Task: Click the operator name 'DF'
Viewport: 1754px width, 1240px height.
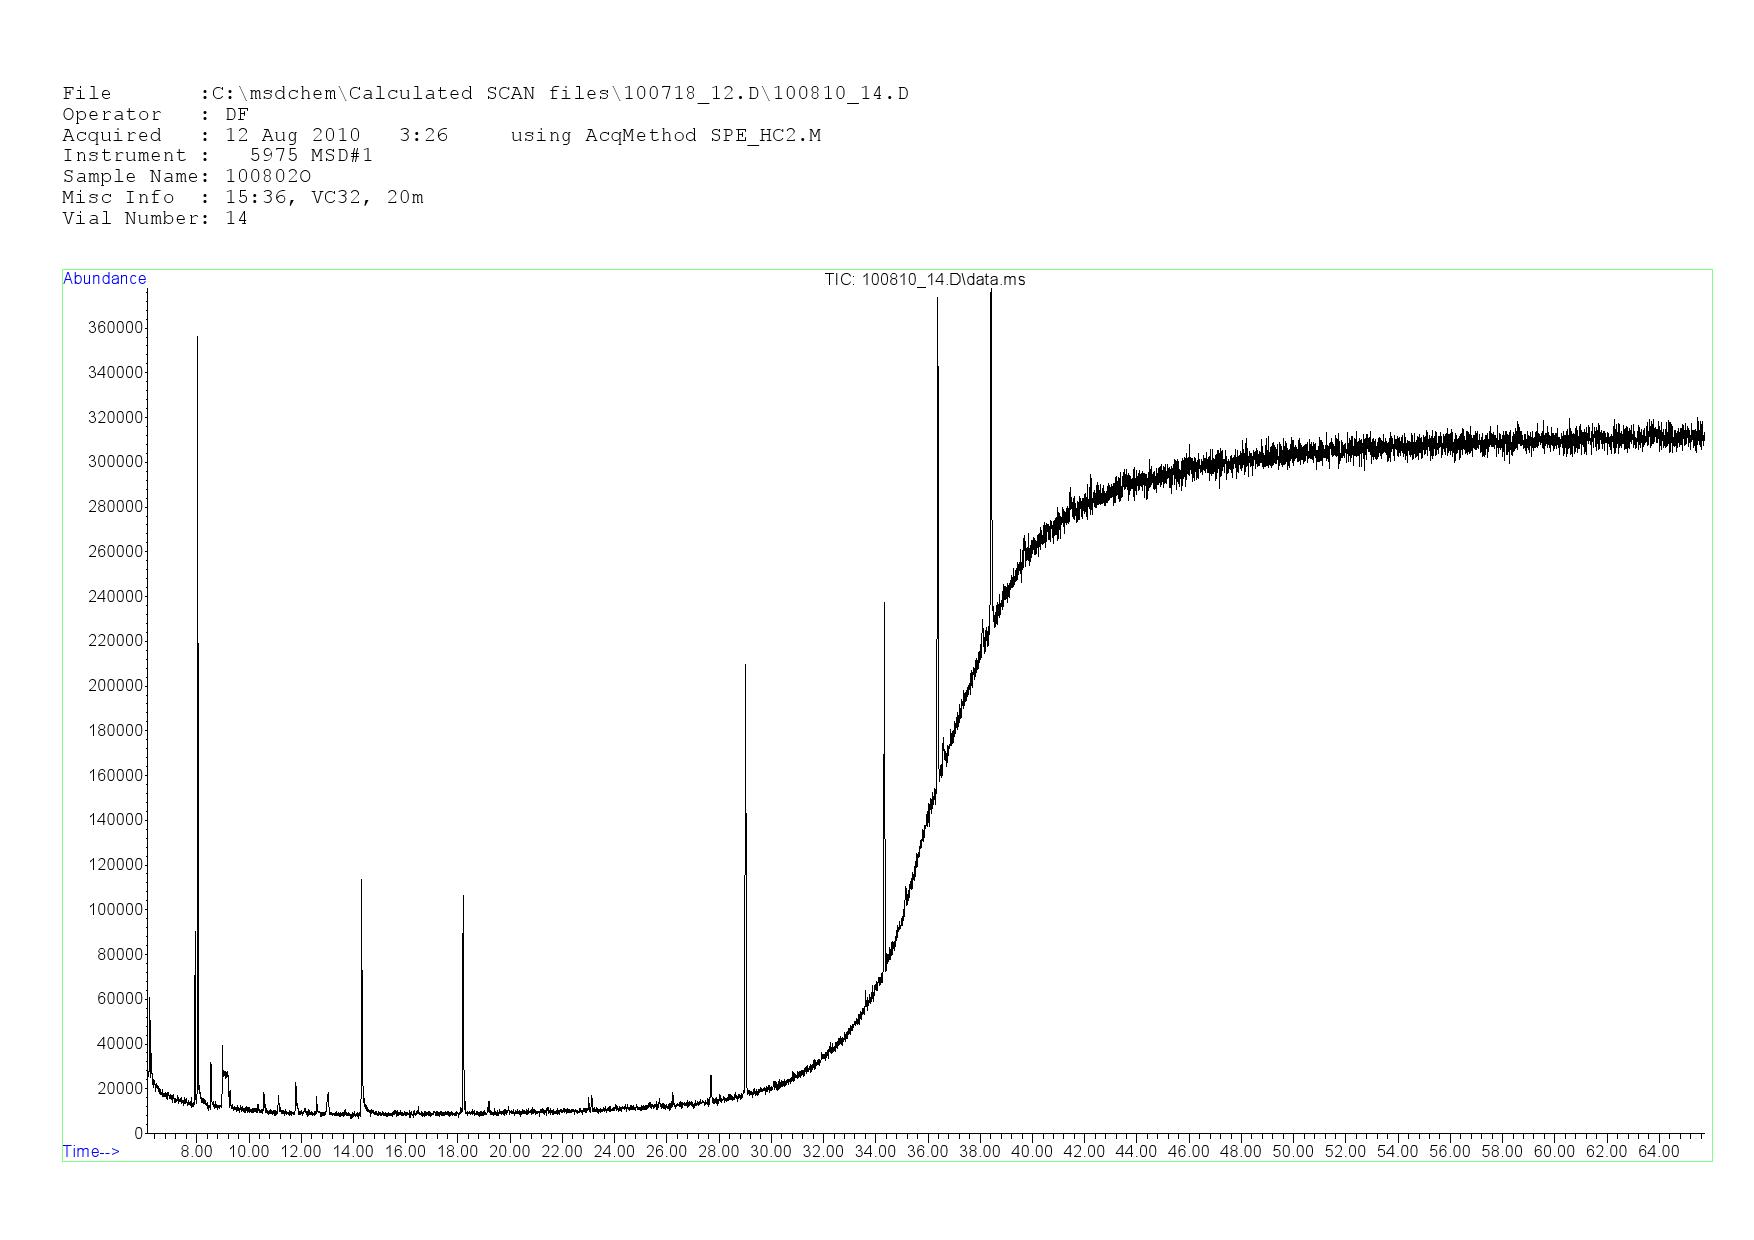Action: pos(237,115)
